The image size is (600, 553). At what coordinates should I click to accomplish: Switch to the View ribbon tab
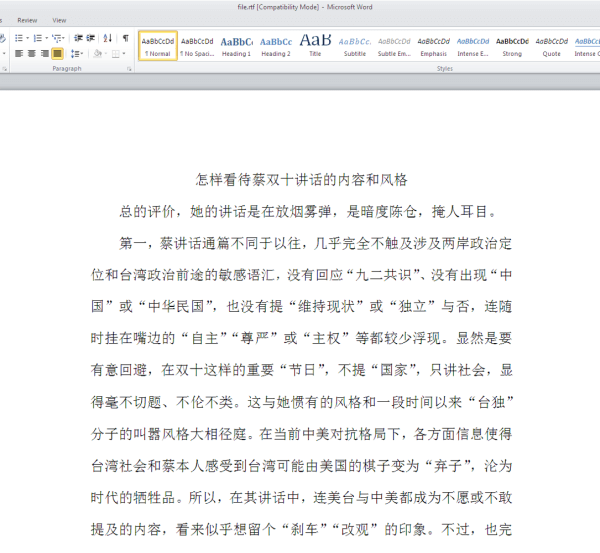click(x=59, y=20)
